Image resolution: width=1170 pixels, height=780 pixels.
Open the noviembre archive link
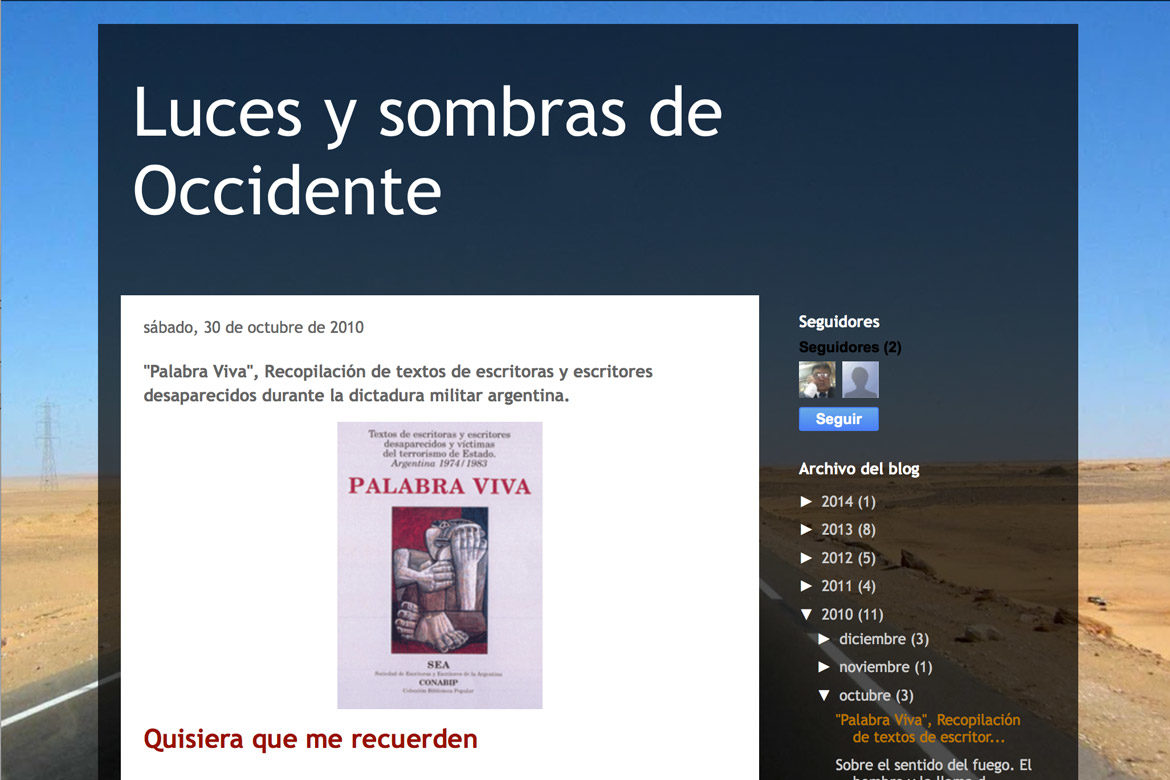point(873,667)
